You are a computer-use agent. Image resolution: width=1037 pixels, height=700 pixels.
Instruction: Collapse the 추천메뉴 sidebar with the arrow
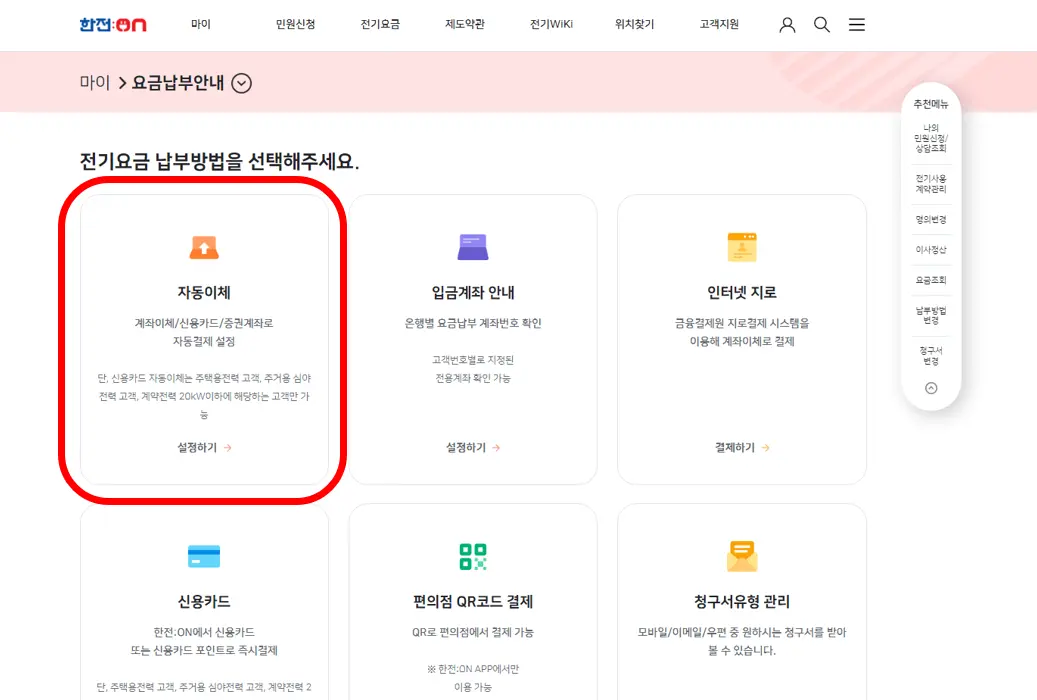[x=931, y=390]
